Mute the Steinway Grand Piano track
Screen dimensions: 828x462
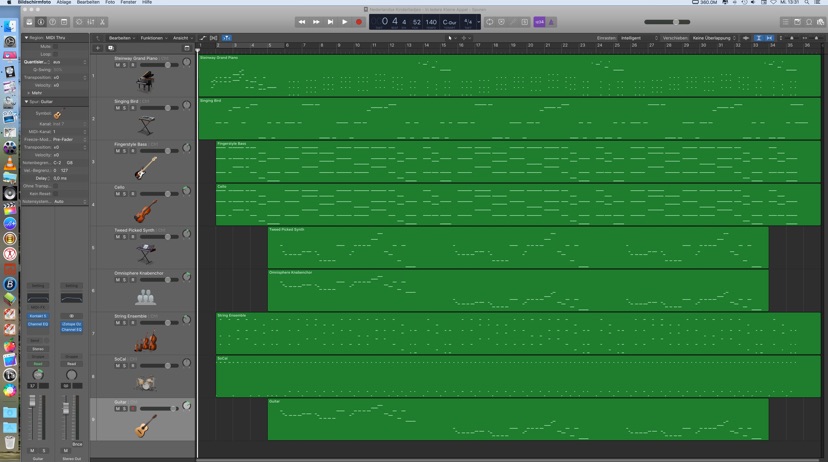coord(117,65)
